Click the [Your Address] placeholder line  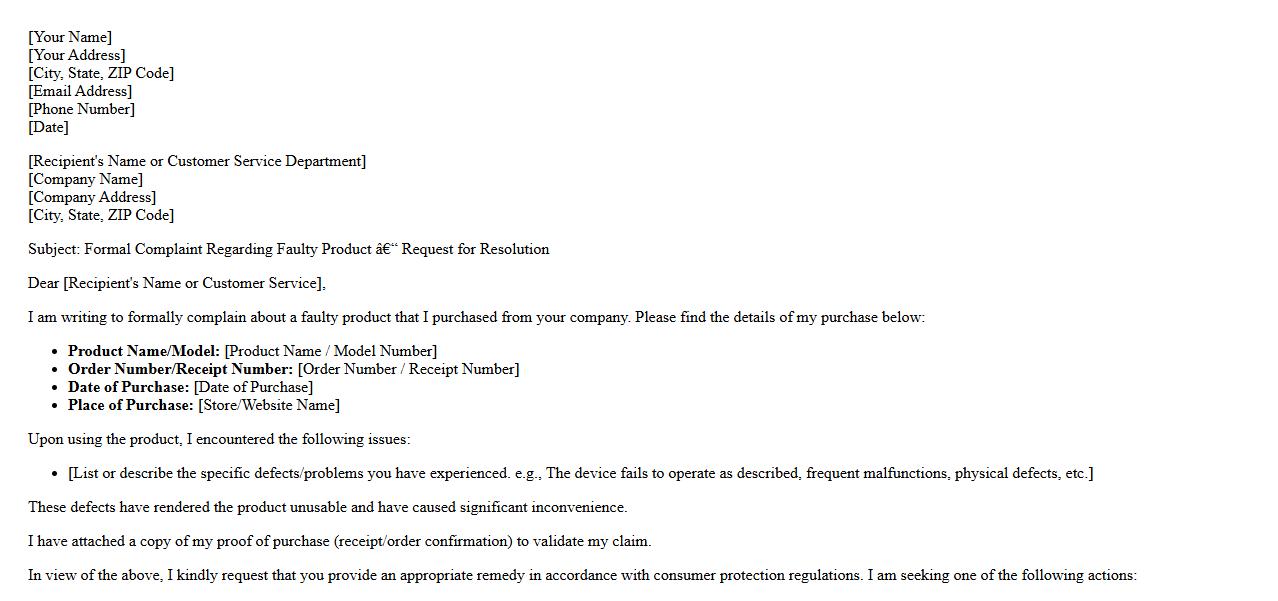77,55
